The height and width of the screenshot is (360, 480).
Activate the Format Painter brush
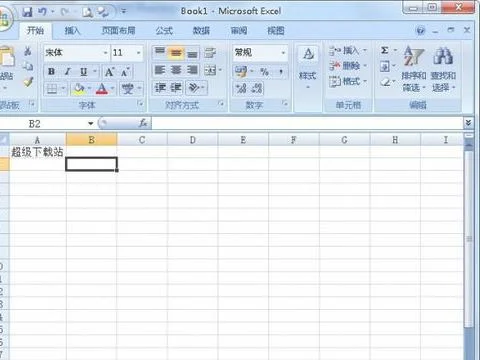(x=28, y=81)
